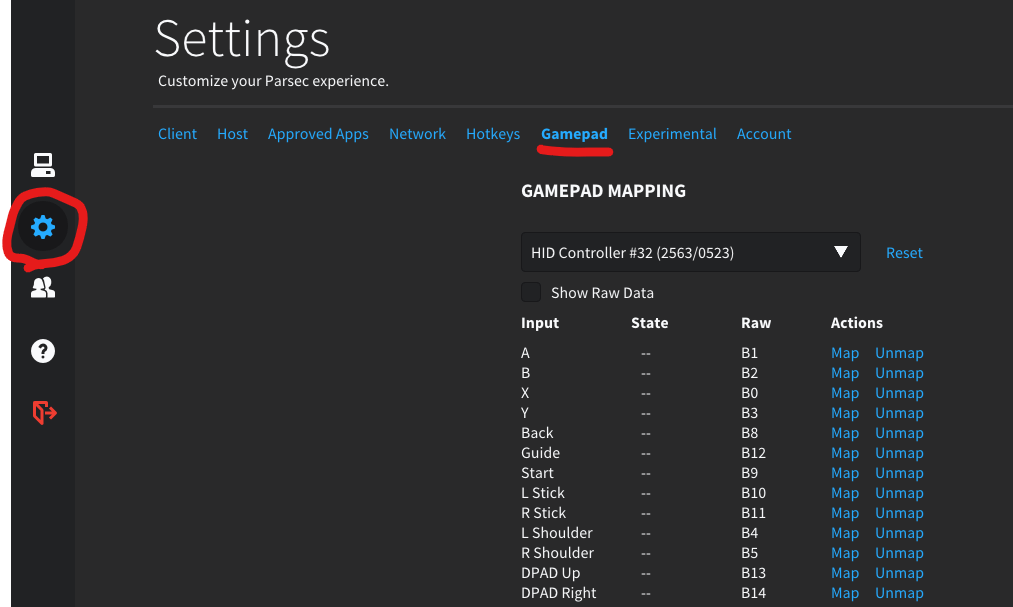Click Map for the L Stick input
The height and width of the screenshot is (607, 1013).
pos(844,493)
